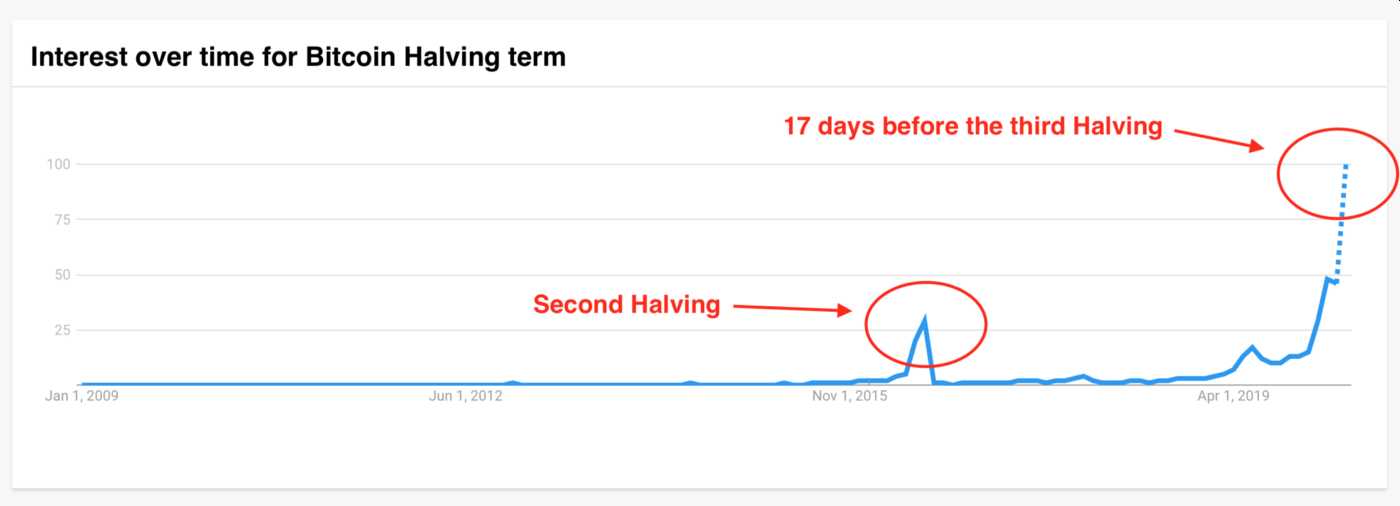Click the line point near 50 before the dotted segment
The image size is (1400, 506).
(x=1327, y=279)
